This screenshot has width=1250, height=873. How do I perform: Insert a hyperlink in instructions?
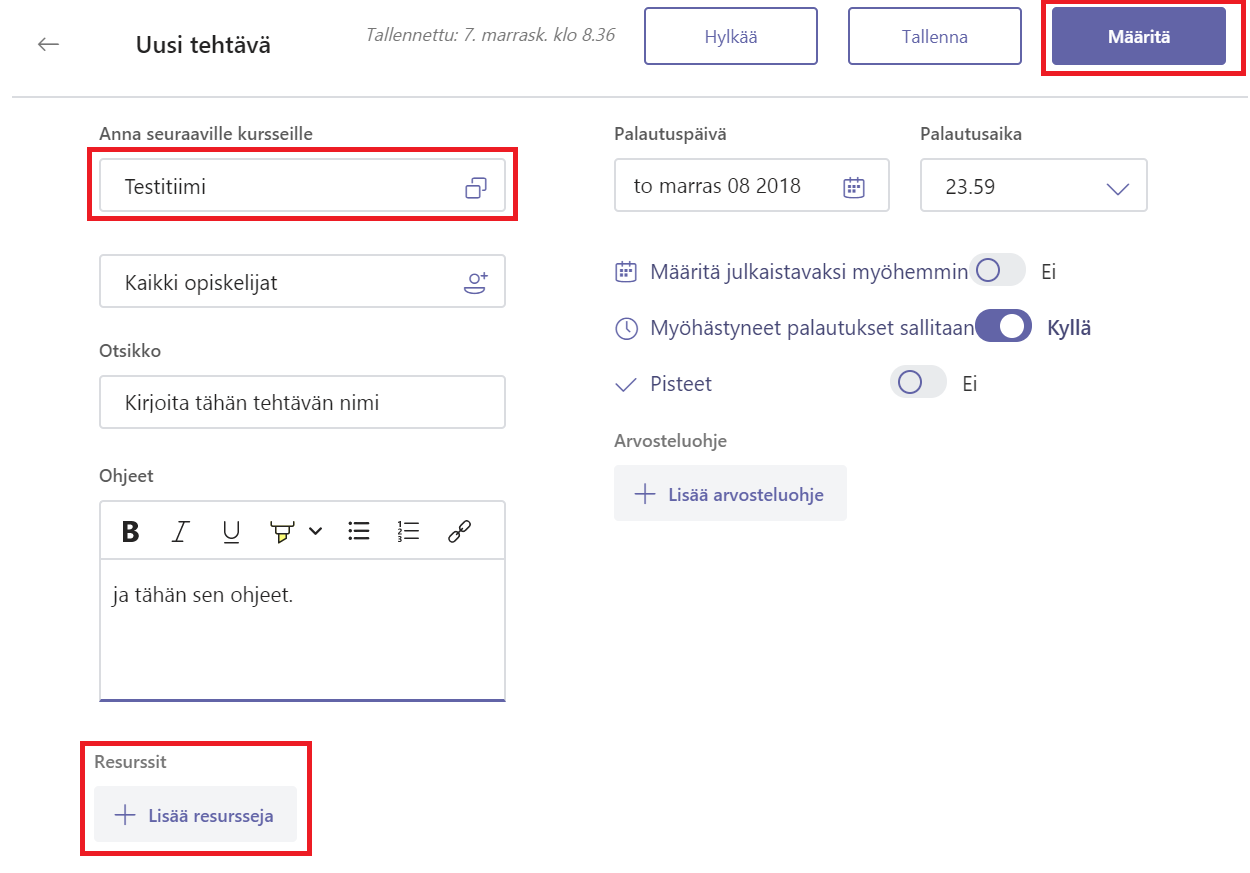pos(459,531)
